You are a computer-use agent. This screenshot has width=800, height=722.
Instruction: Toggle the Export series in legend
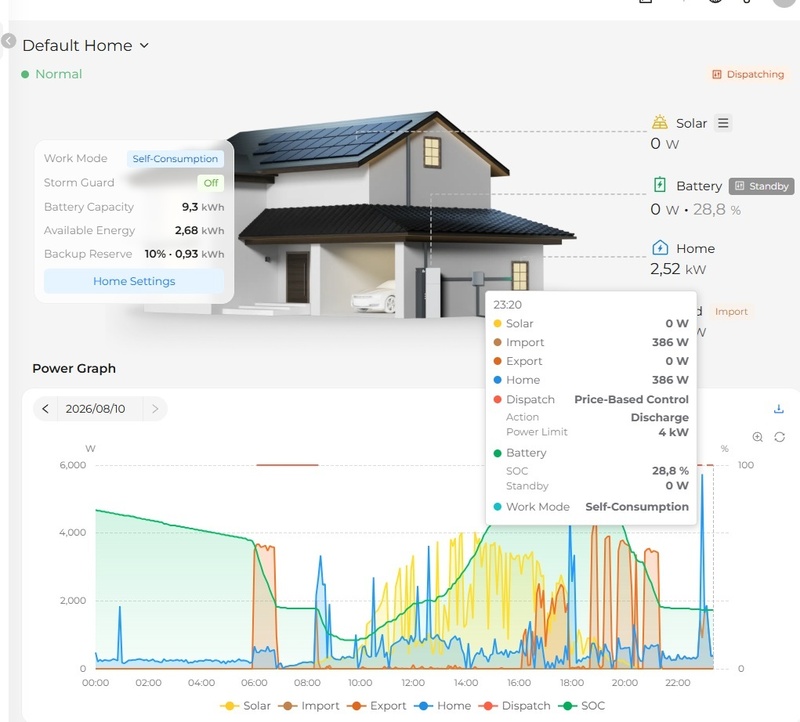377,706
